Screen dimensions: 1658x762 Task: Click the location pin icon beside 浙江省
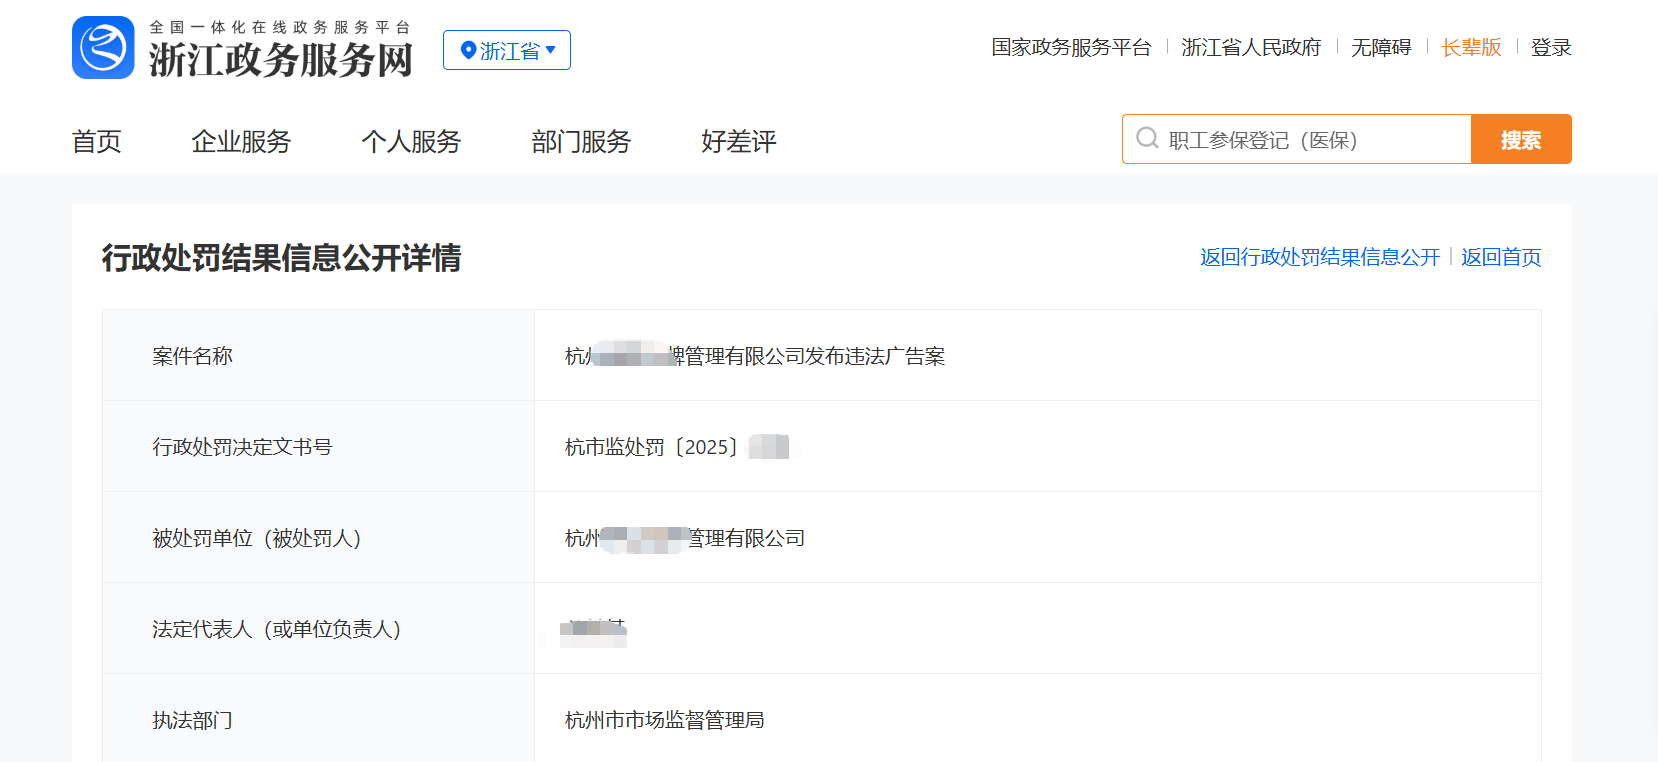467,50
